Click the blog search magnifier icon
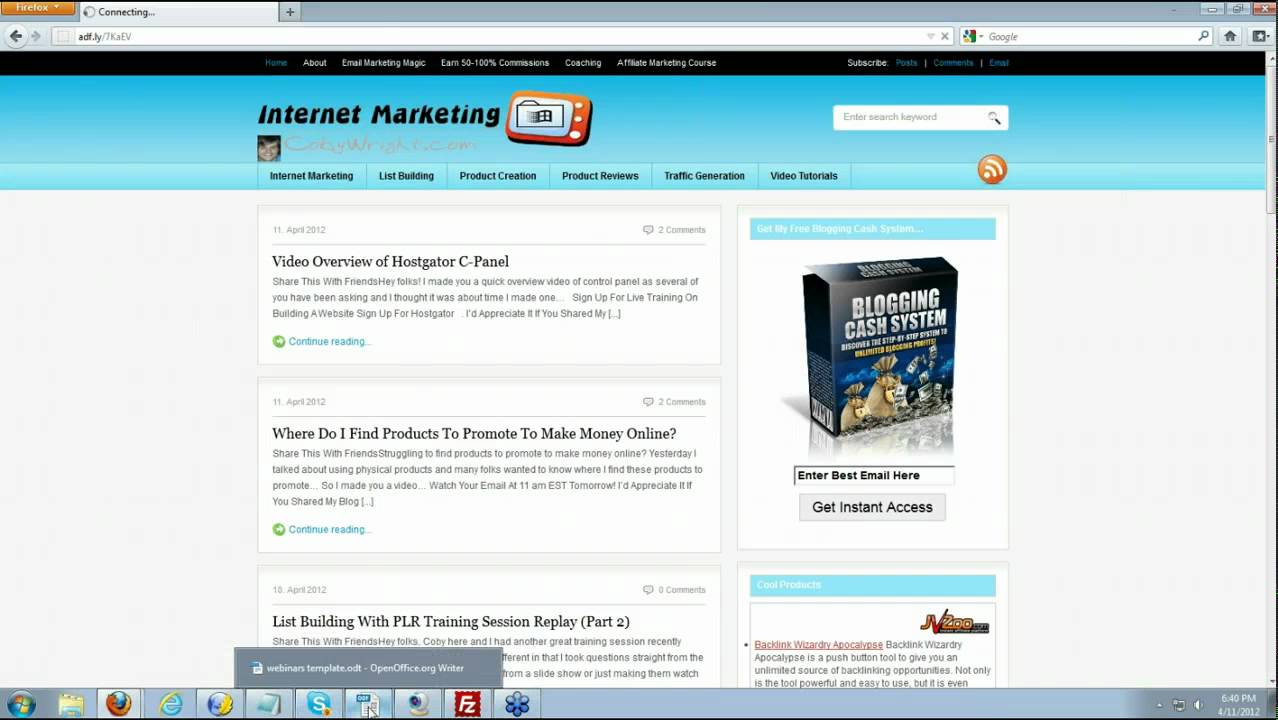1278x720 pixels. [994, 117]
